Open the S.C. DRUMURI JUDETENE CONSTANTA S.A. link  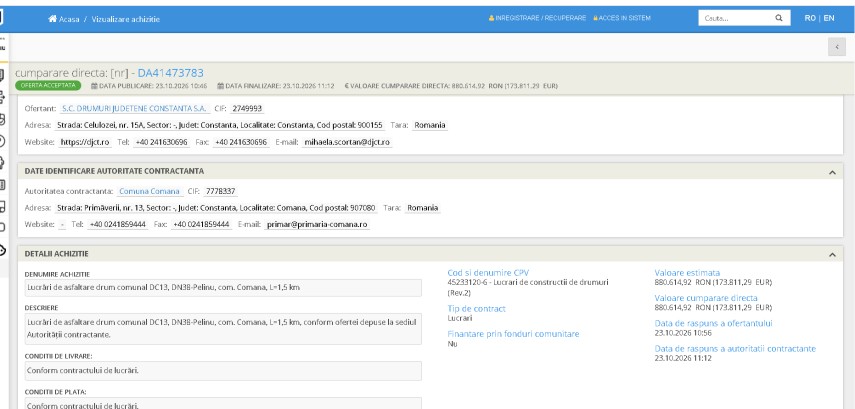point(134,109)
